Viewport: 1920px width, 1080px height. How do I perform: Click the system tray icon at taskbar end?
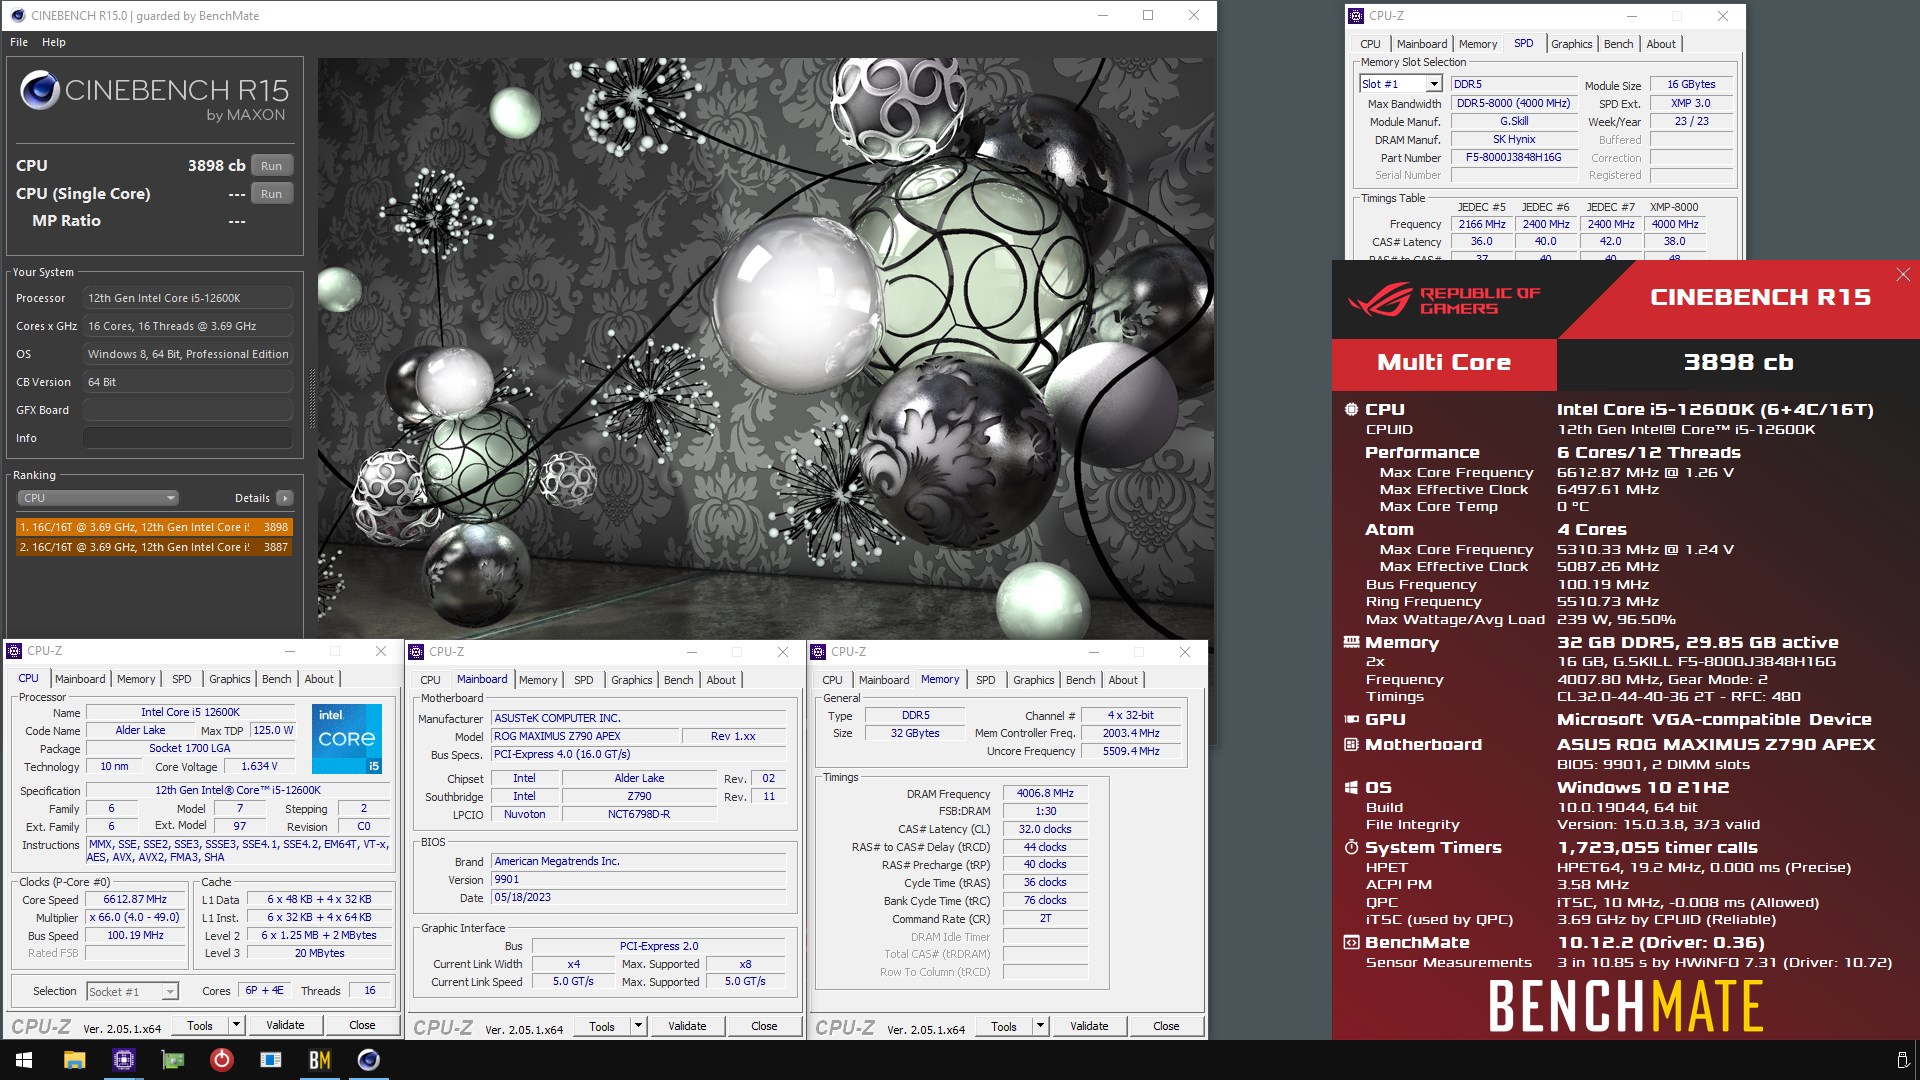coord(1901,1060)
